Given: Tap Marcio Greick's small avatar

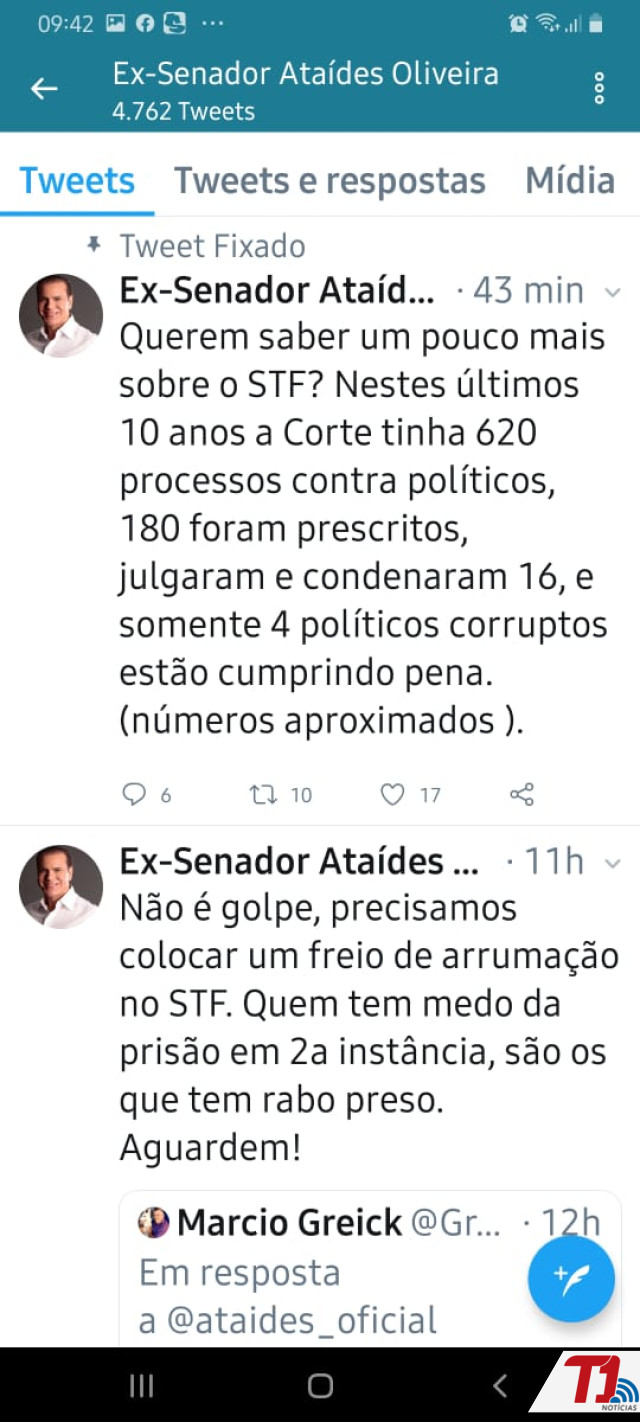Looking at the screenshot, I should click(154, 1222).
